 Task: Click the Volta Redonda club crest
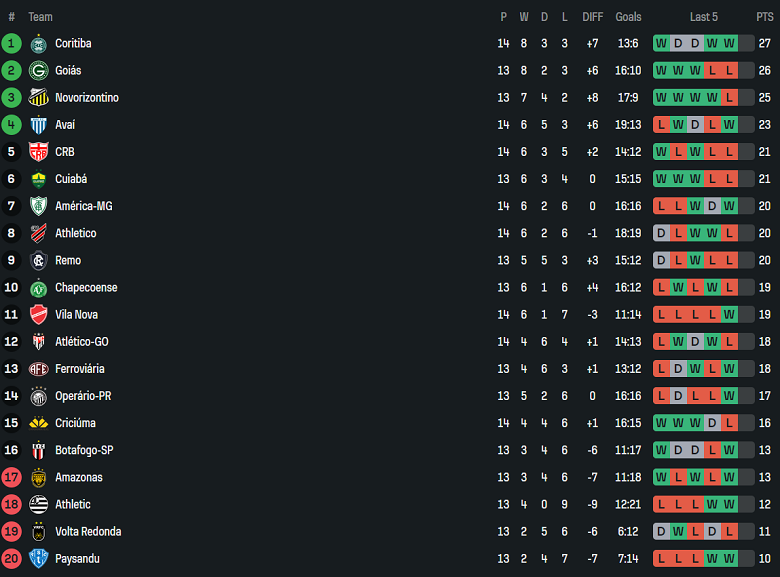click(39, 531)
